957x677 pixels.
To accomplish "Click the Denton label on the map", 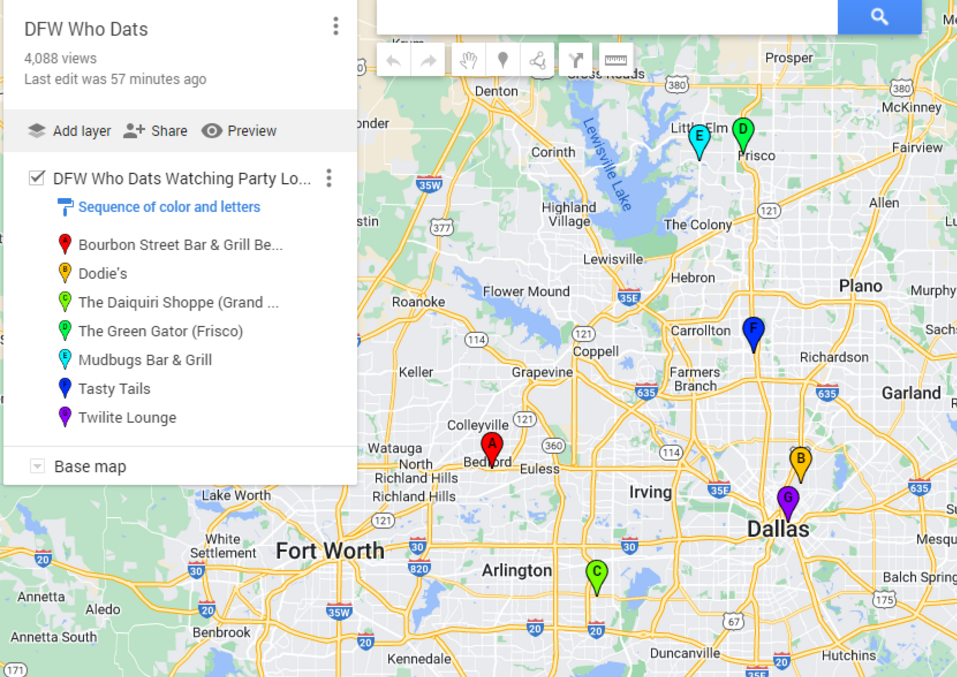I will pyautogui.click(x=496, y=91).
